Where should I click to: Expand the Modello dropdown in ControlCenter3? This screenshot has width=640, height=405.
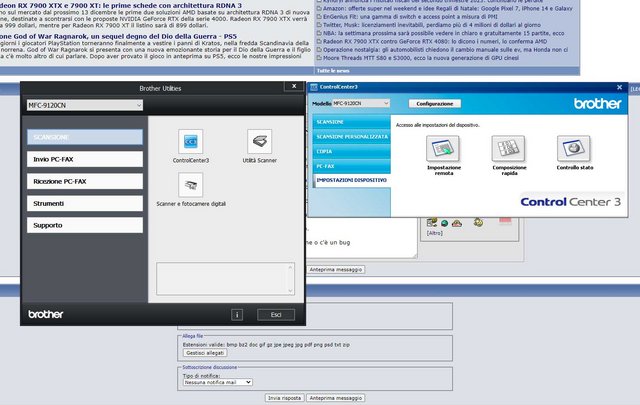(361, 104)
